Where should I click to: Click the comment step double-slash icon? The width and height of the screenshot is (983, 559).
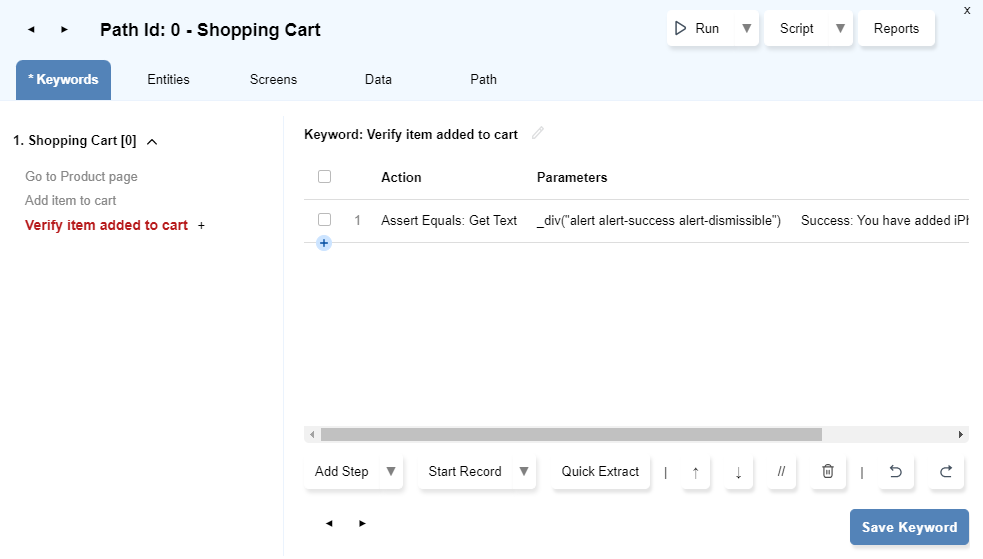click(781, 472)
